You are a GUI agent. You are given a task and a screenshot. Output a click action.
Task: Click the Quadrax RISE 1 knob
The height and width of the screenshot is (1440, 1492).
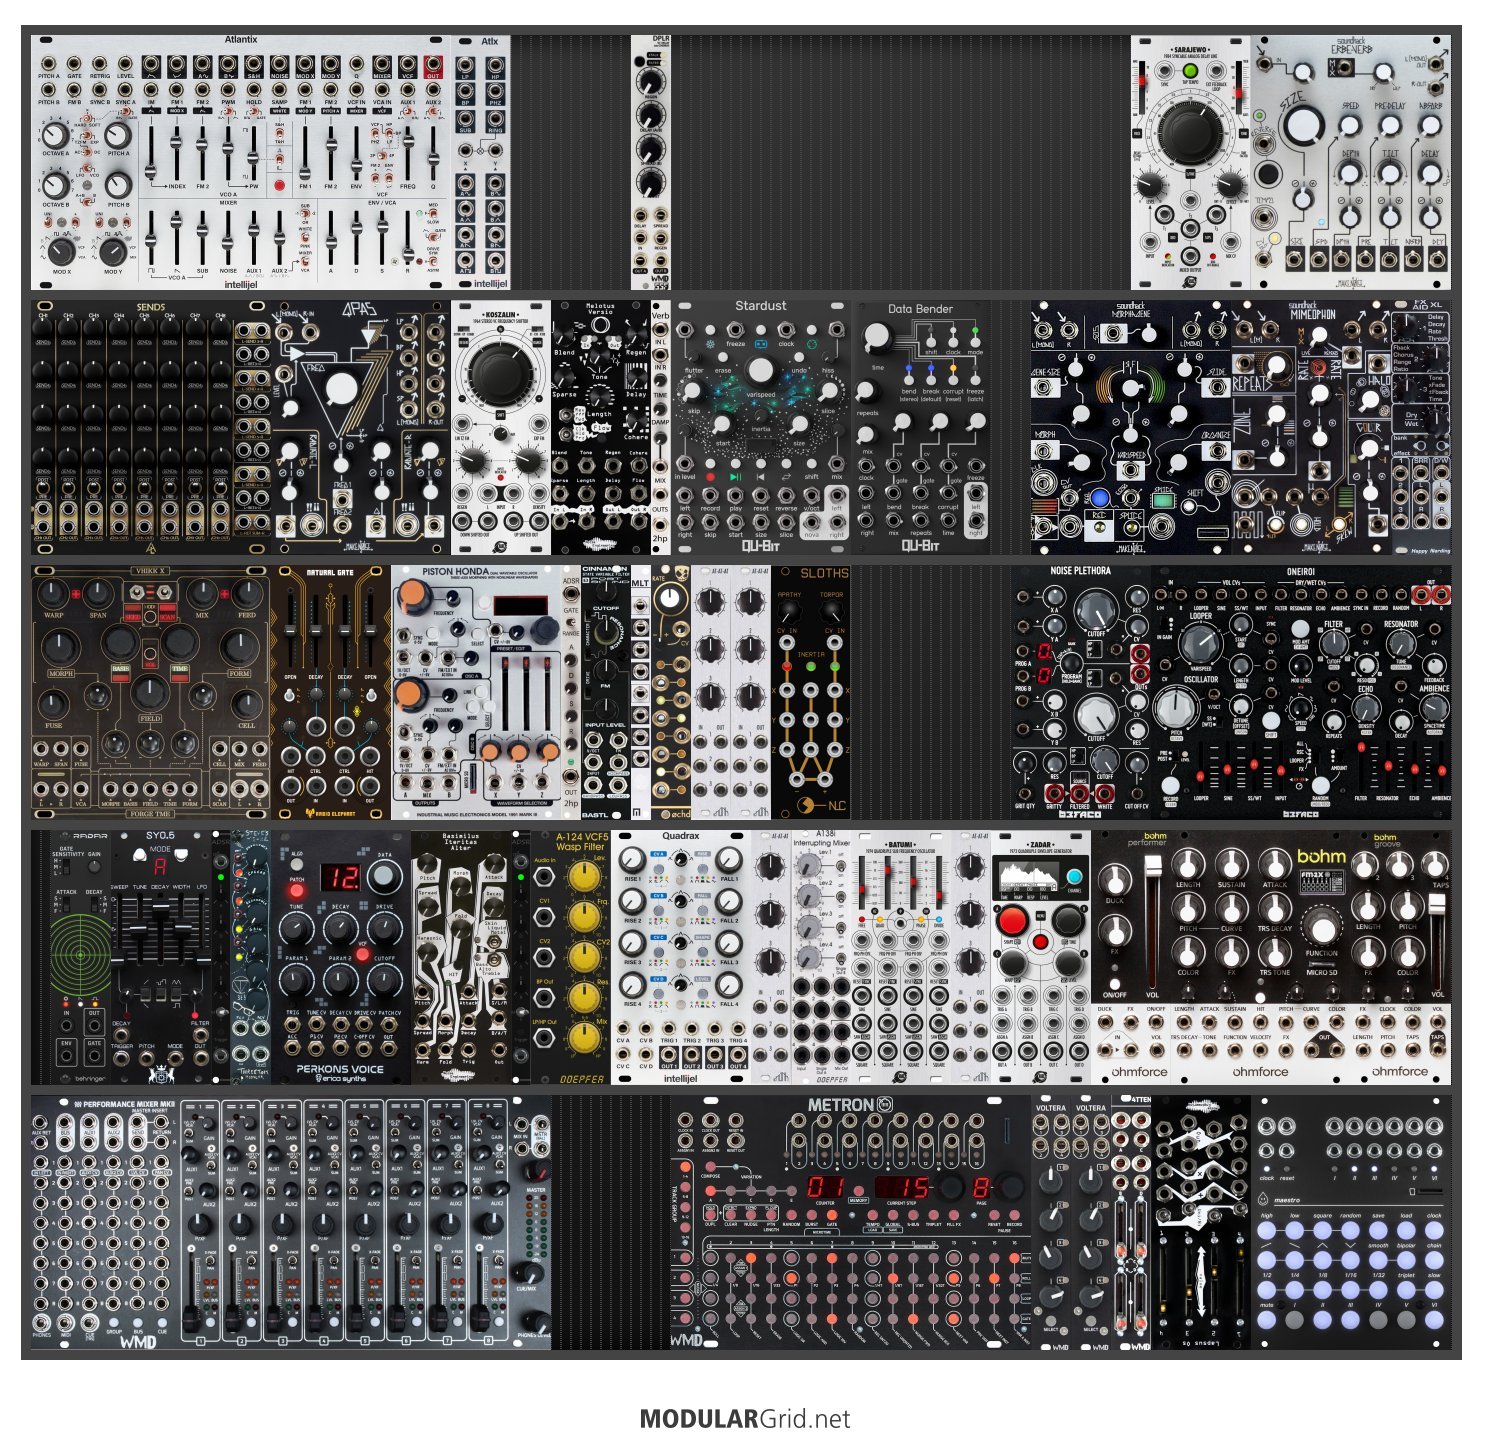pos(632,860)
